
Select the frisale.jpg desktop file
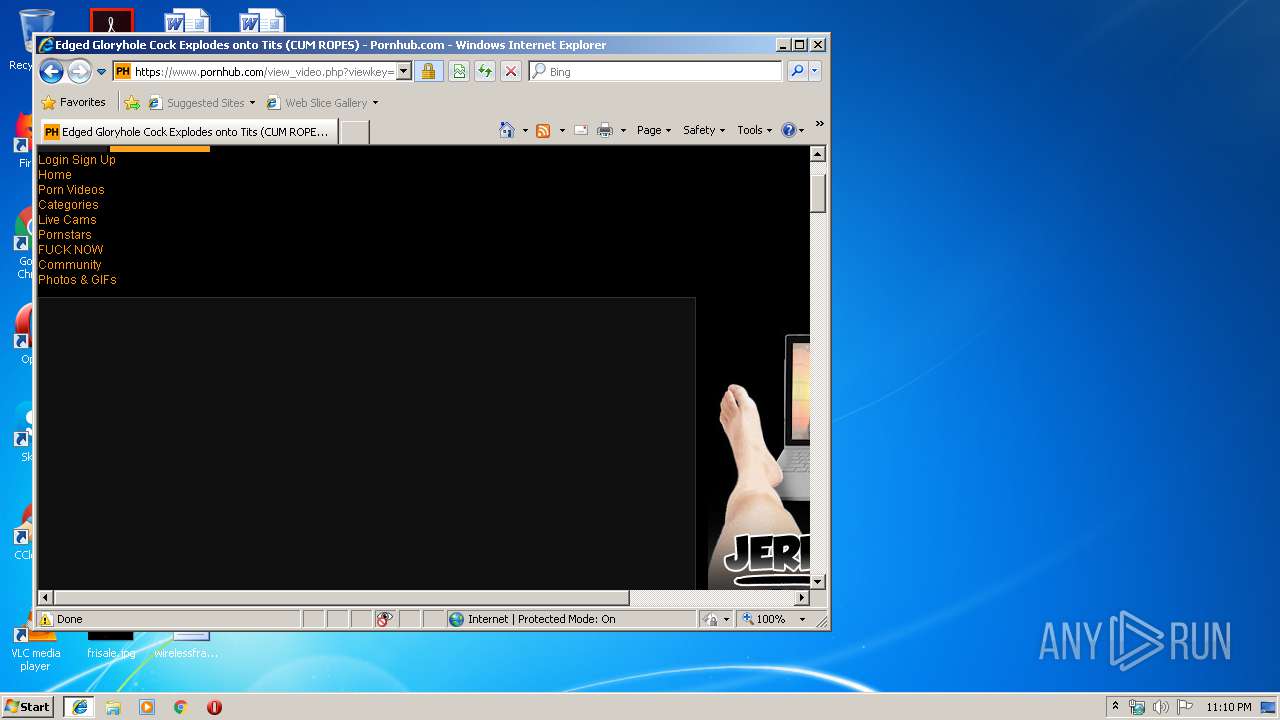tap(111, 646)
